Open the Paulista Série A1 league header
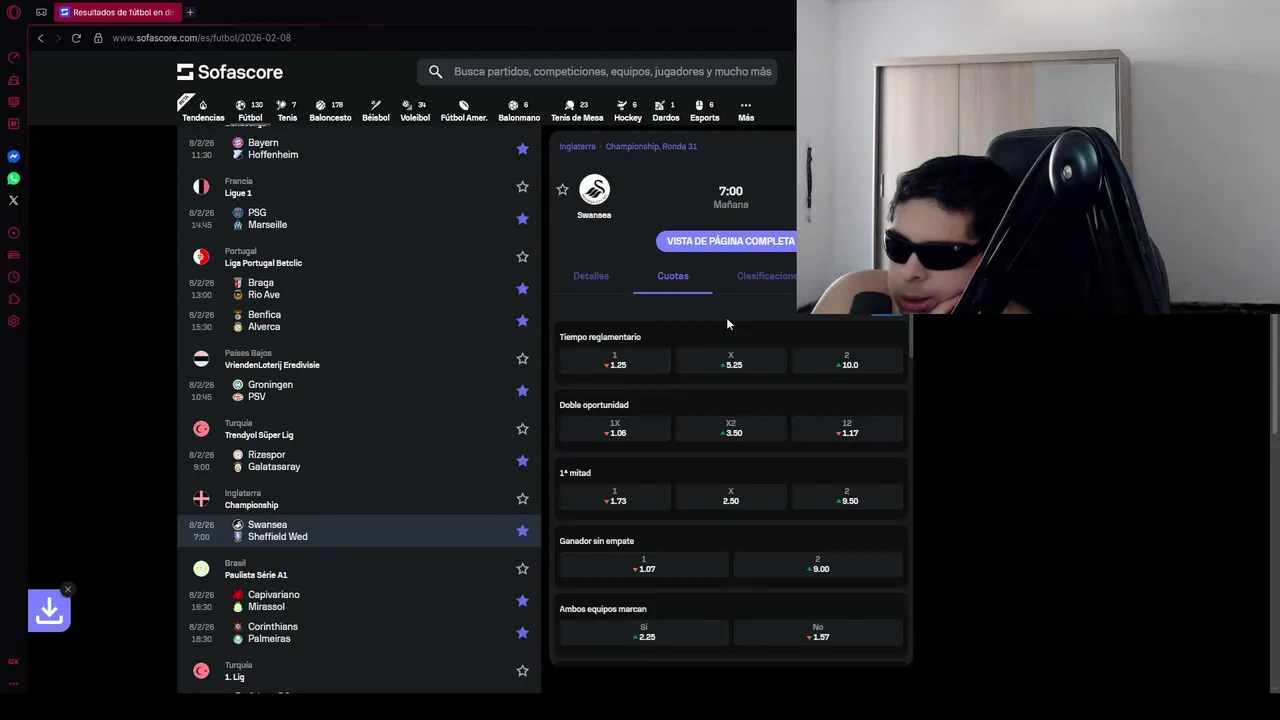Viewport: 1280px width, 720px height. point(360,569)
